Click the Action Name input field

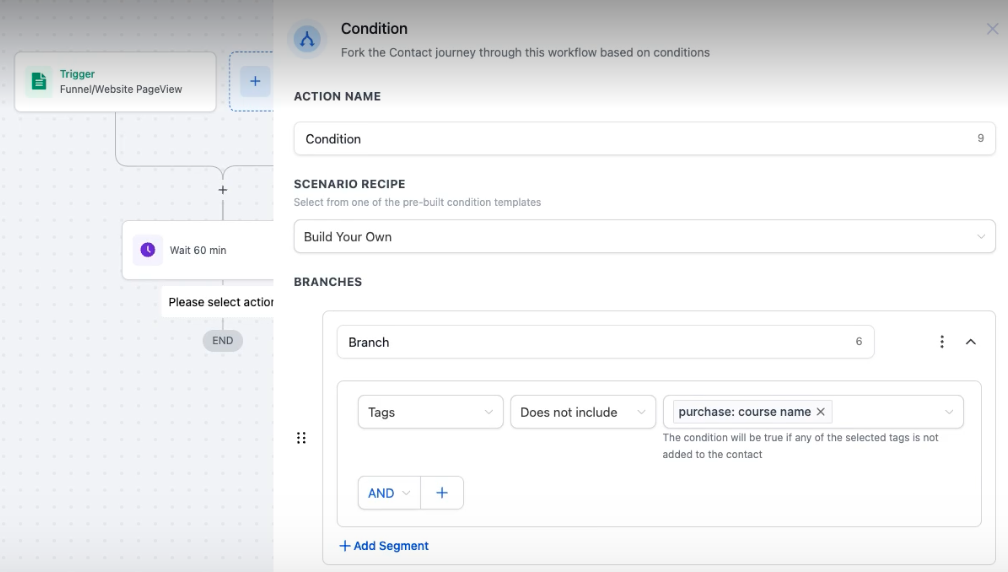click(x=630, y=139)
